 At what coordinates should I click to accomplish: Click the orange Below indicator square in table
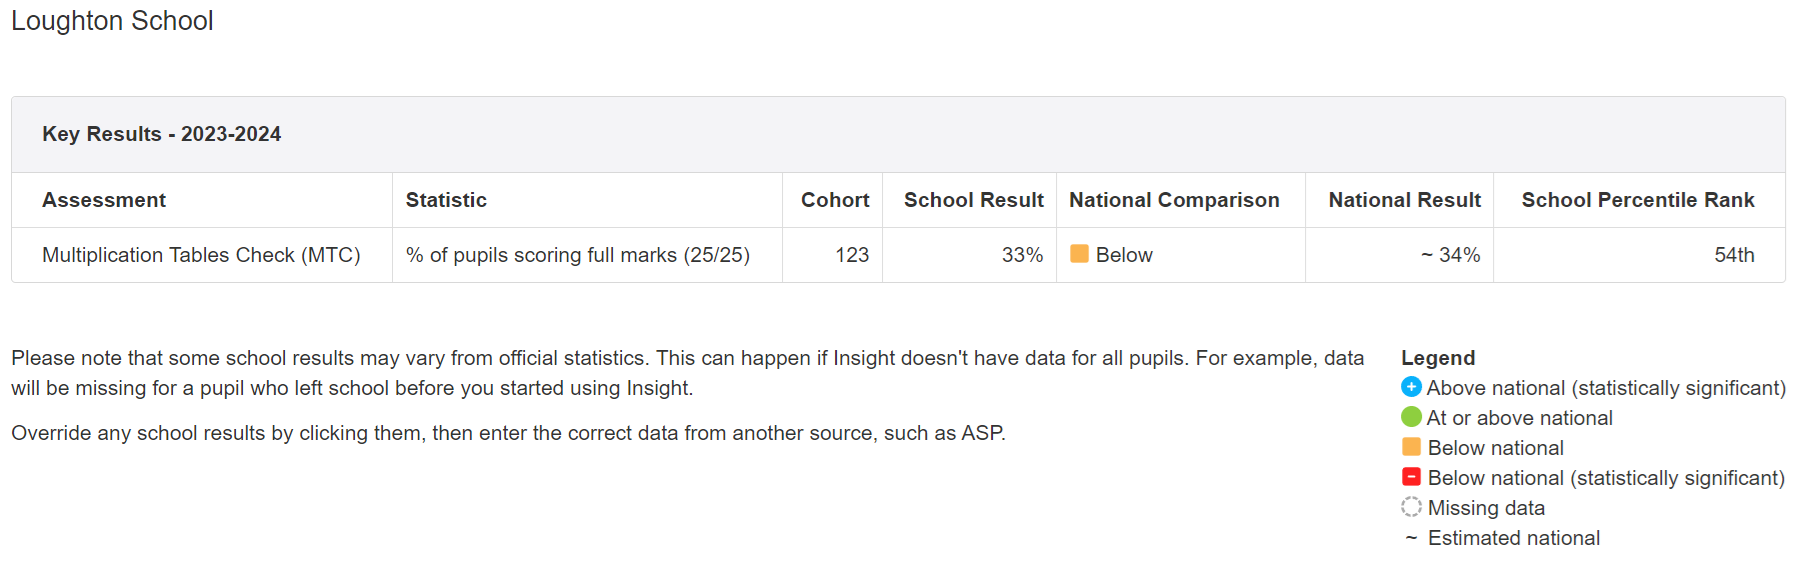[1079, 254]
